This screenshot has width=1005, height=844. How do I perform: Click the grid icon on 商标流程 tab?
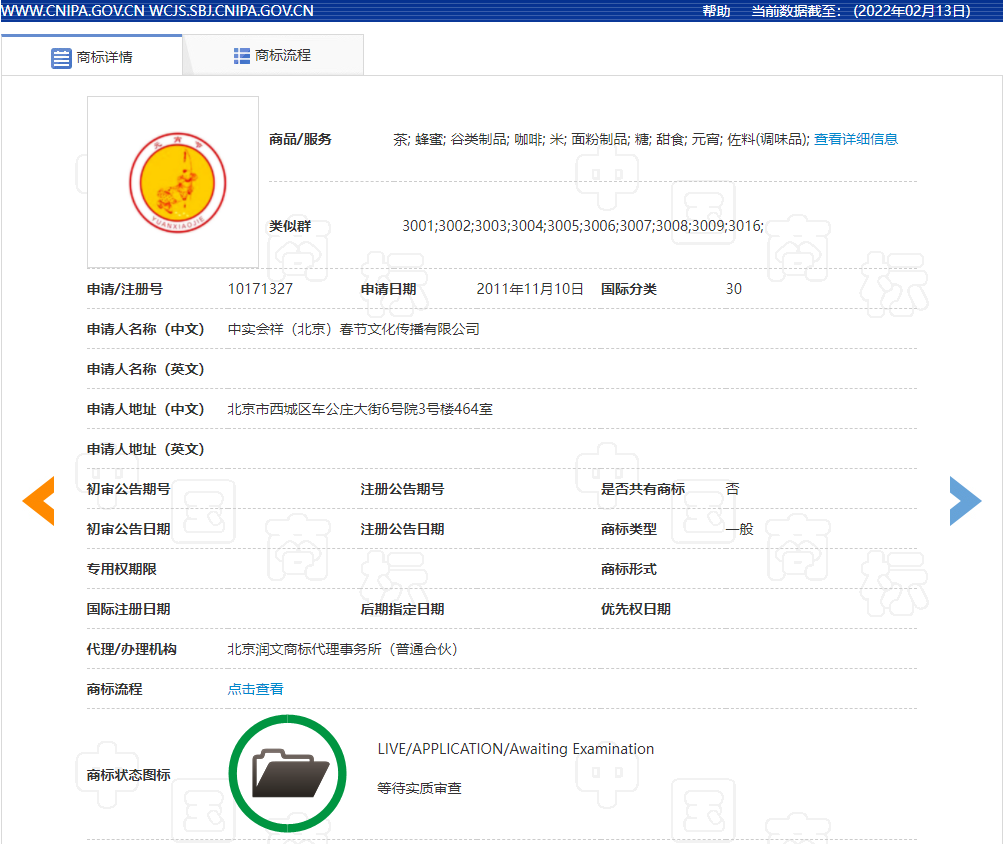pyautogui.click(x=242, y=56)
